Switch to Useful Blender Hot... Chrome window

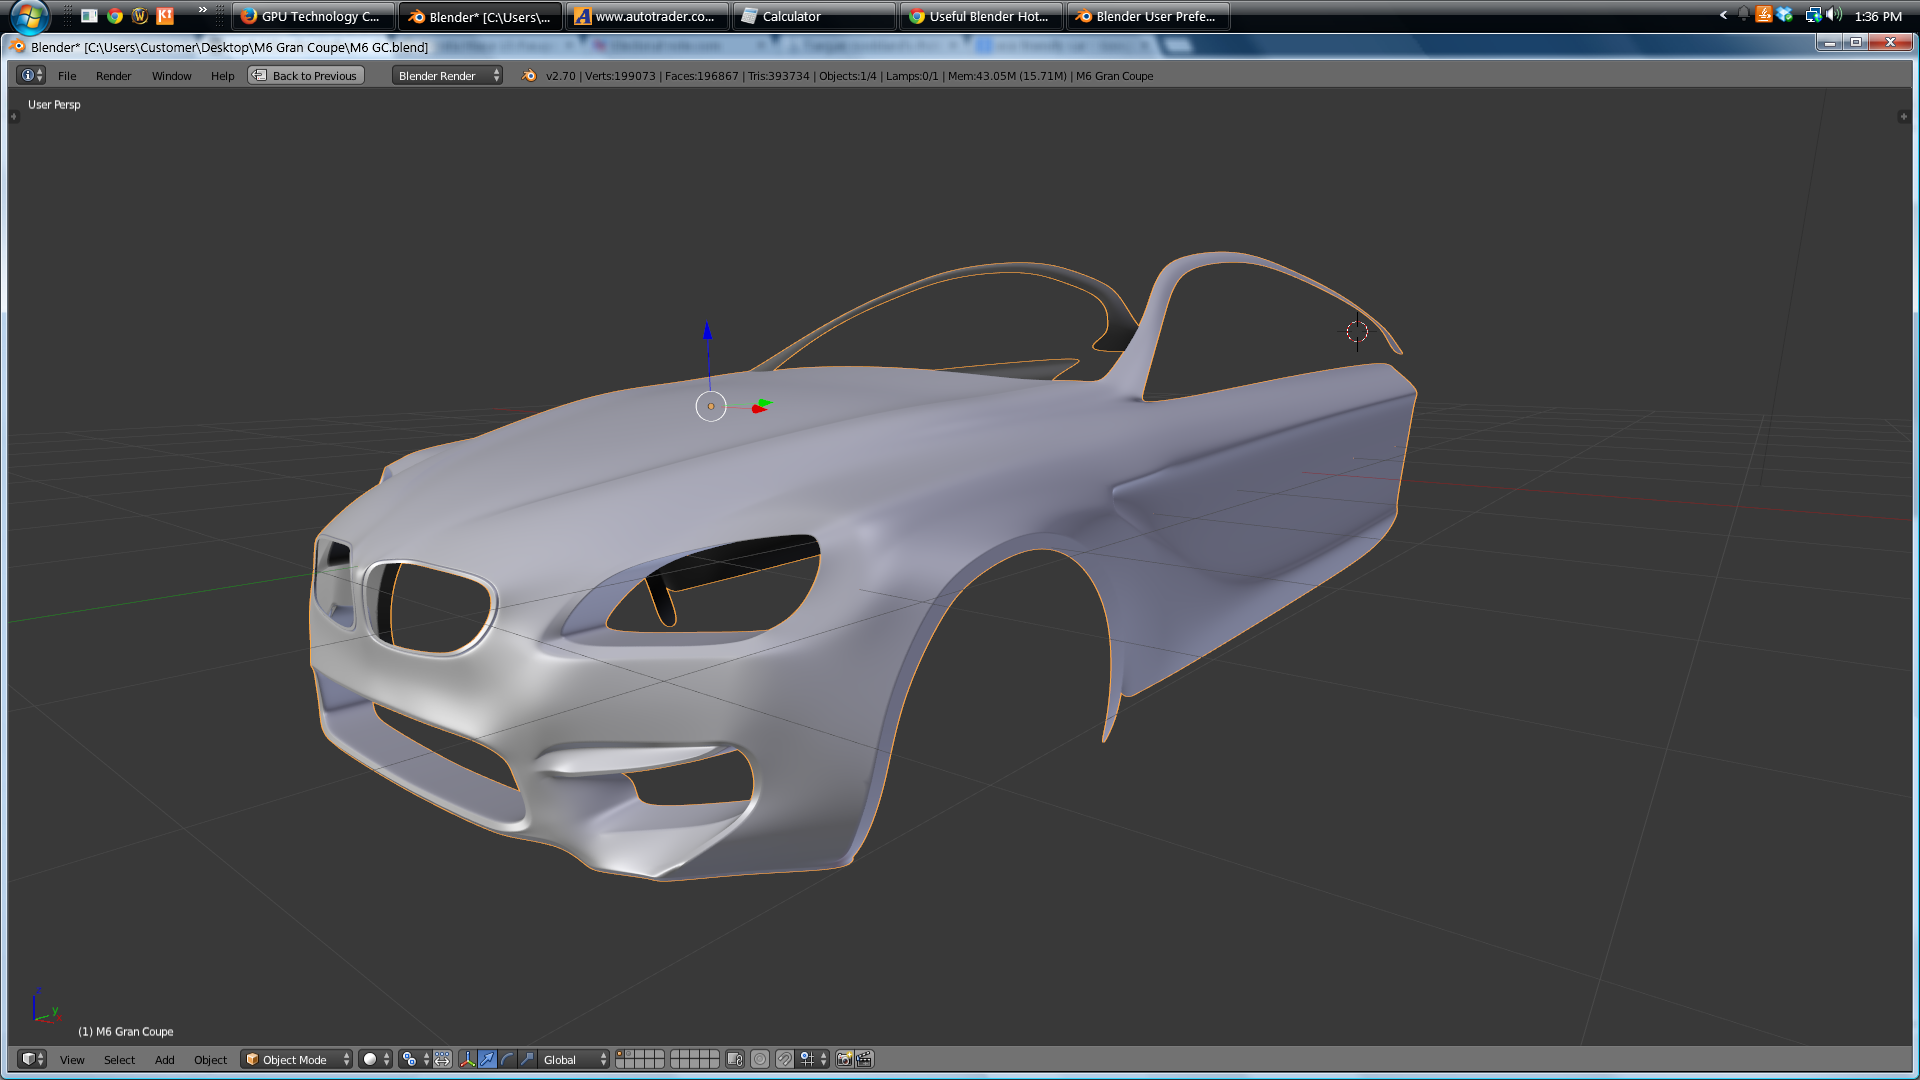982,16
